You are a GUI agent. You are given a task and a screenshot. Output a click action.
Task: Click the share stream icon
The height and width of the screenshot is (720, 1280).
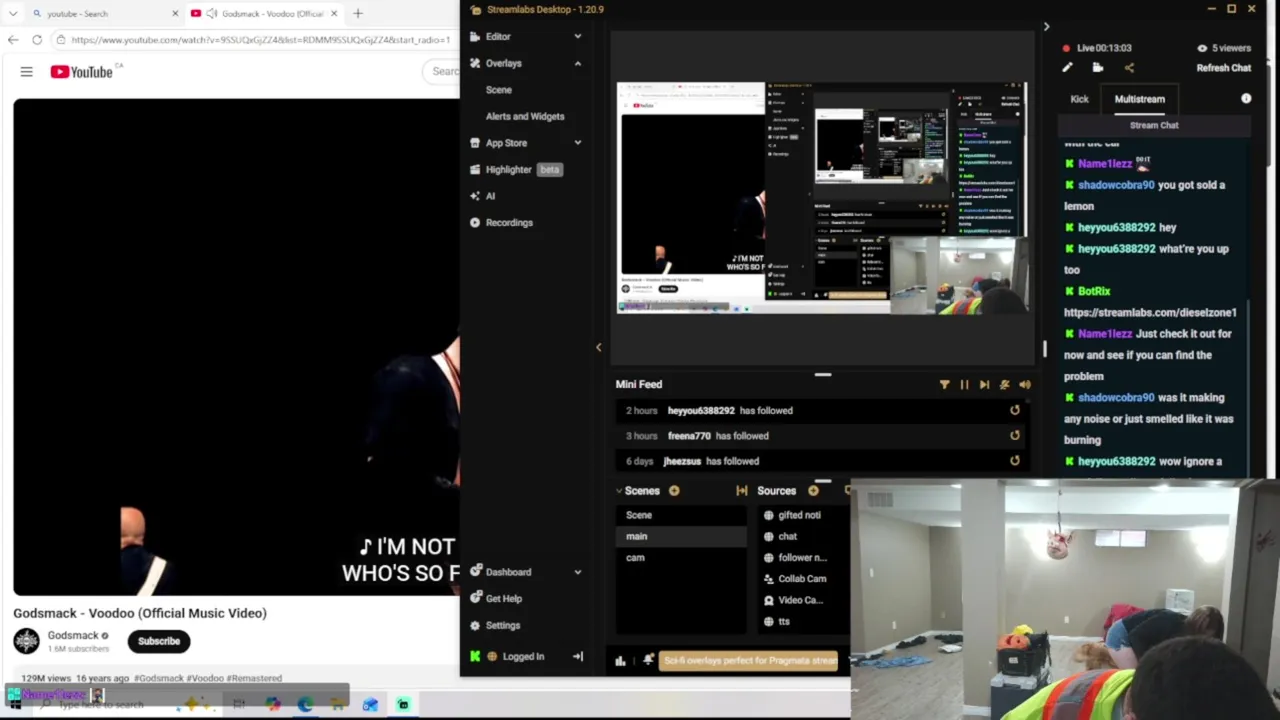[1129, 68]
